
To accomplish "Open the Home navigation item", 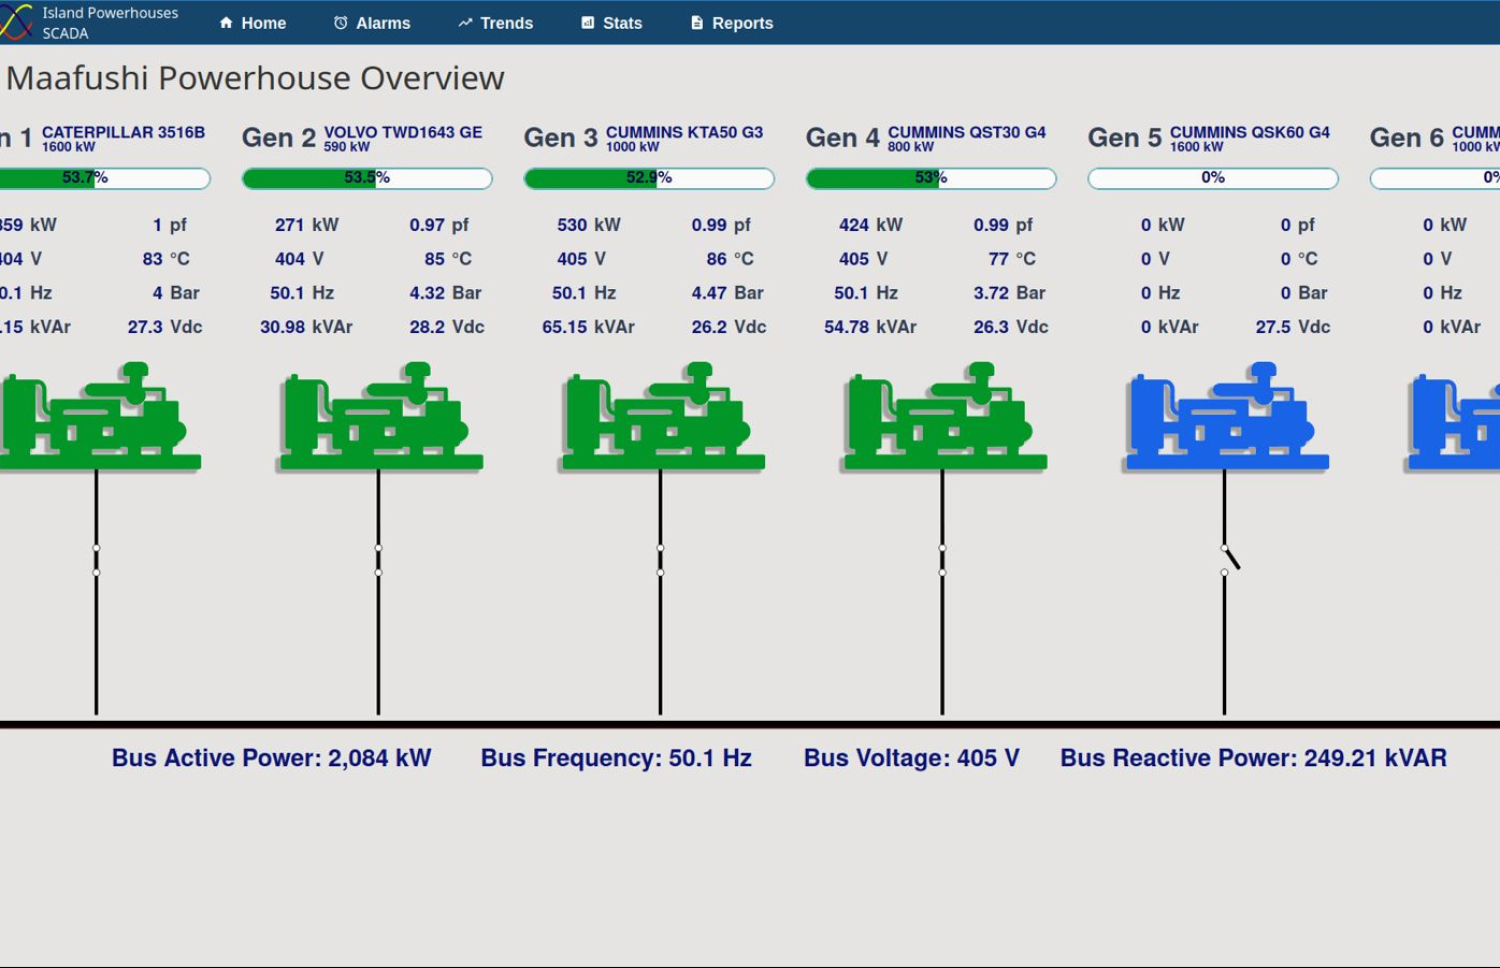I will pos(253,23).
